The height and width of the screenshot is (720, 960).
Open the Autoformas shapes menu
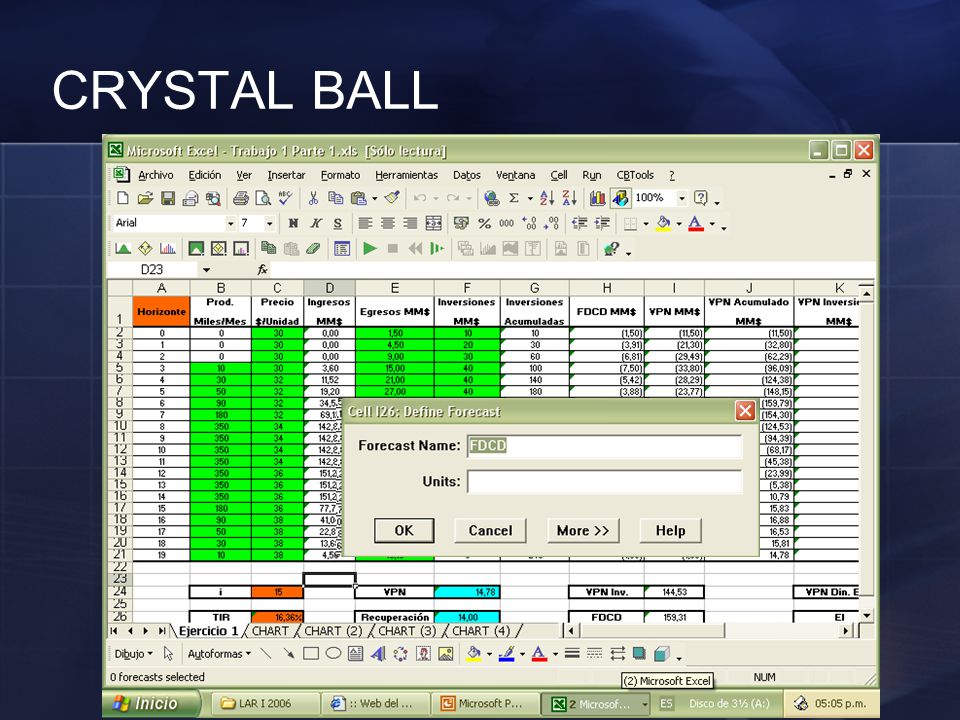(x=219, y=654)
